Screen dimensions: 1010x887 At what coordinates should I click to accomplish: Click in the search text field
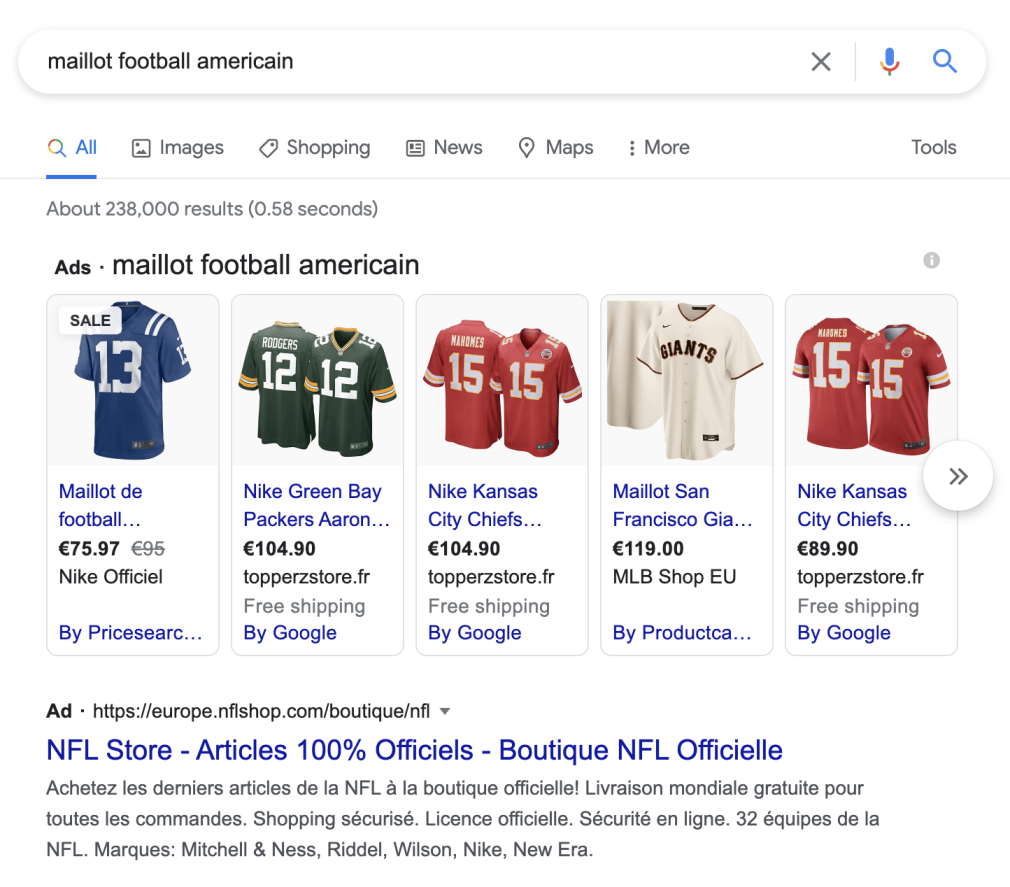tap(400, 62)
